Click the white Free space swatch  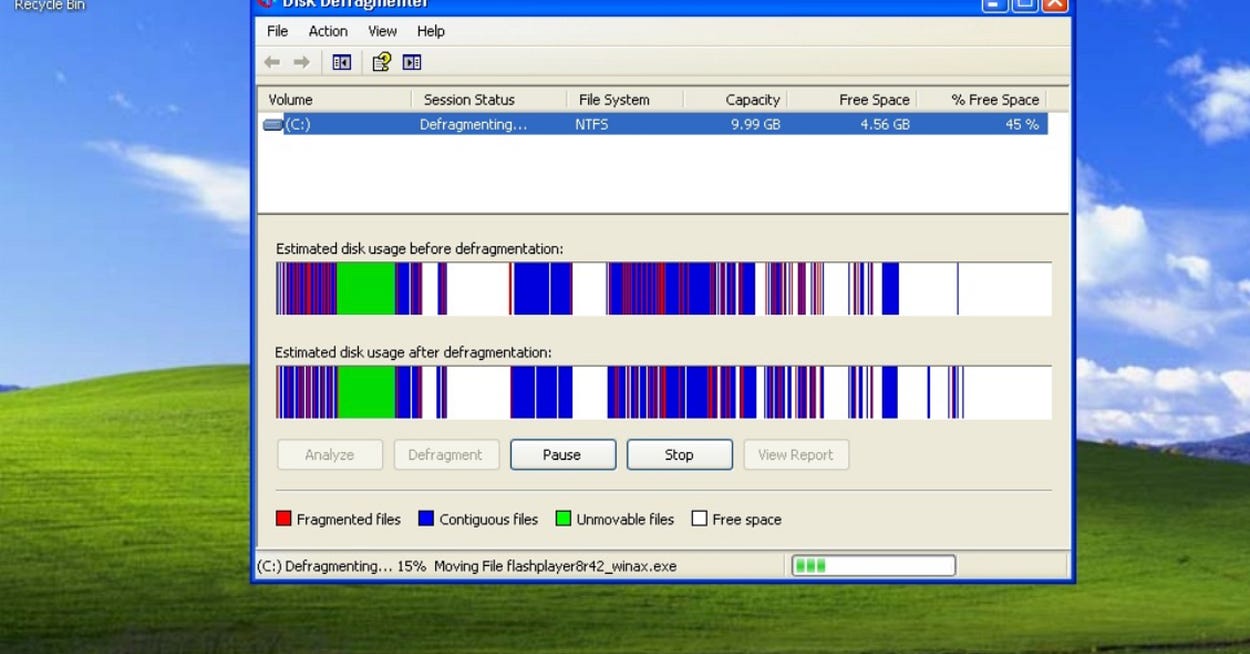click(x=700, y=519)
